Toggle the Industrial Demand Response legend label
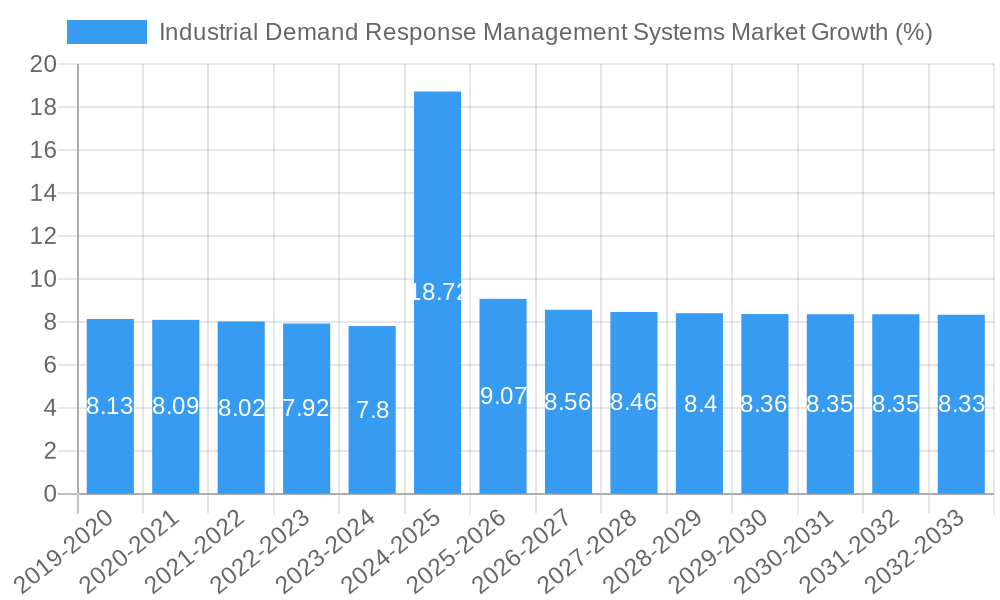 (x=545, y=32)
